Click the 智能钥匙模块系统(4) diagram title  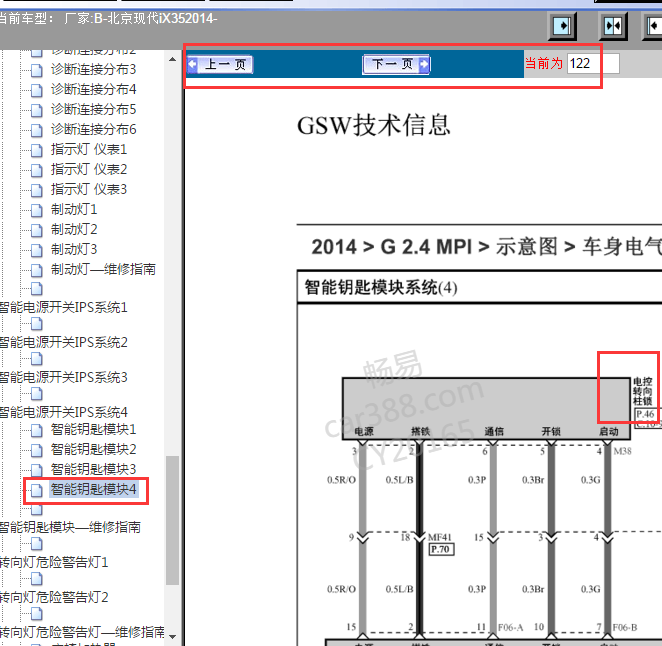point(381,288)
